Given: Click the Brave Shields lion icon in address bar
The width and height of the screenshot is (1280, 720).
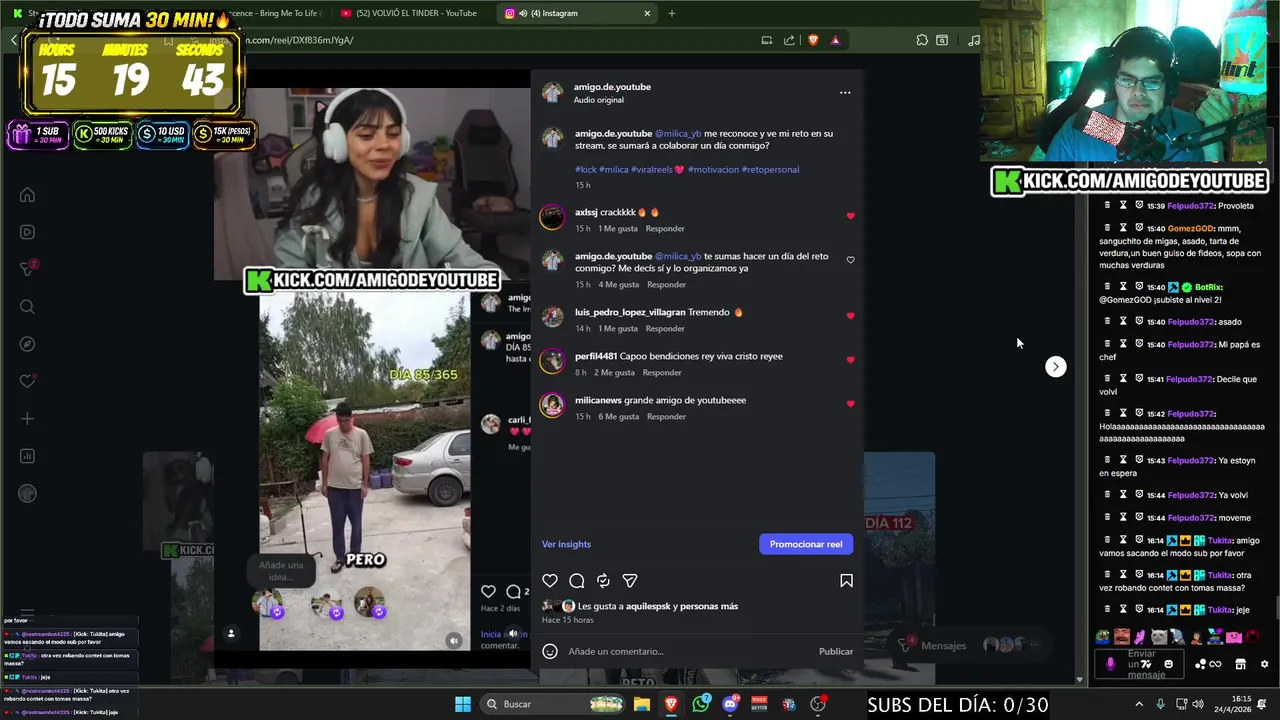Looking at the screenshot, I should (x=812, y=40).
